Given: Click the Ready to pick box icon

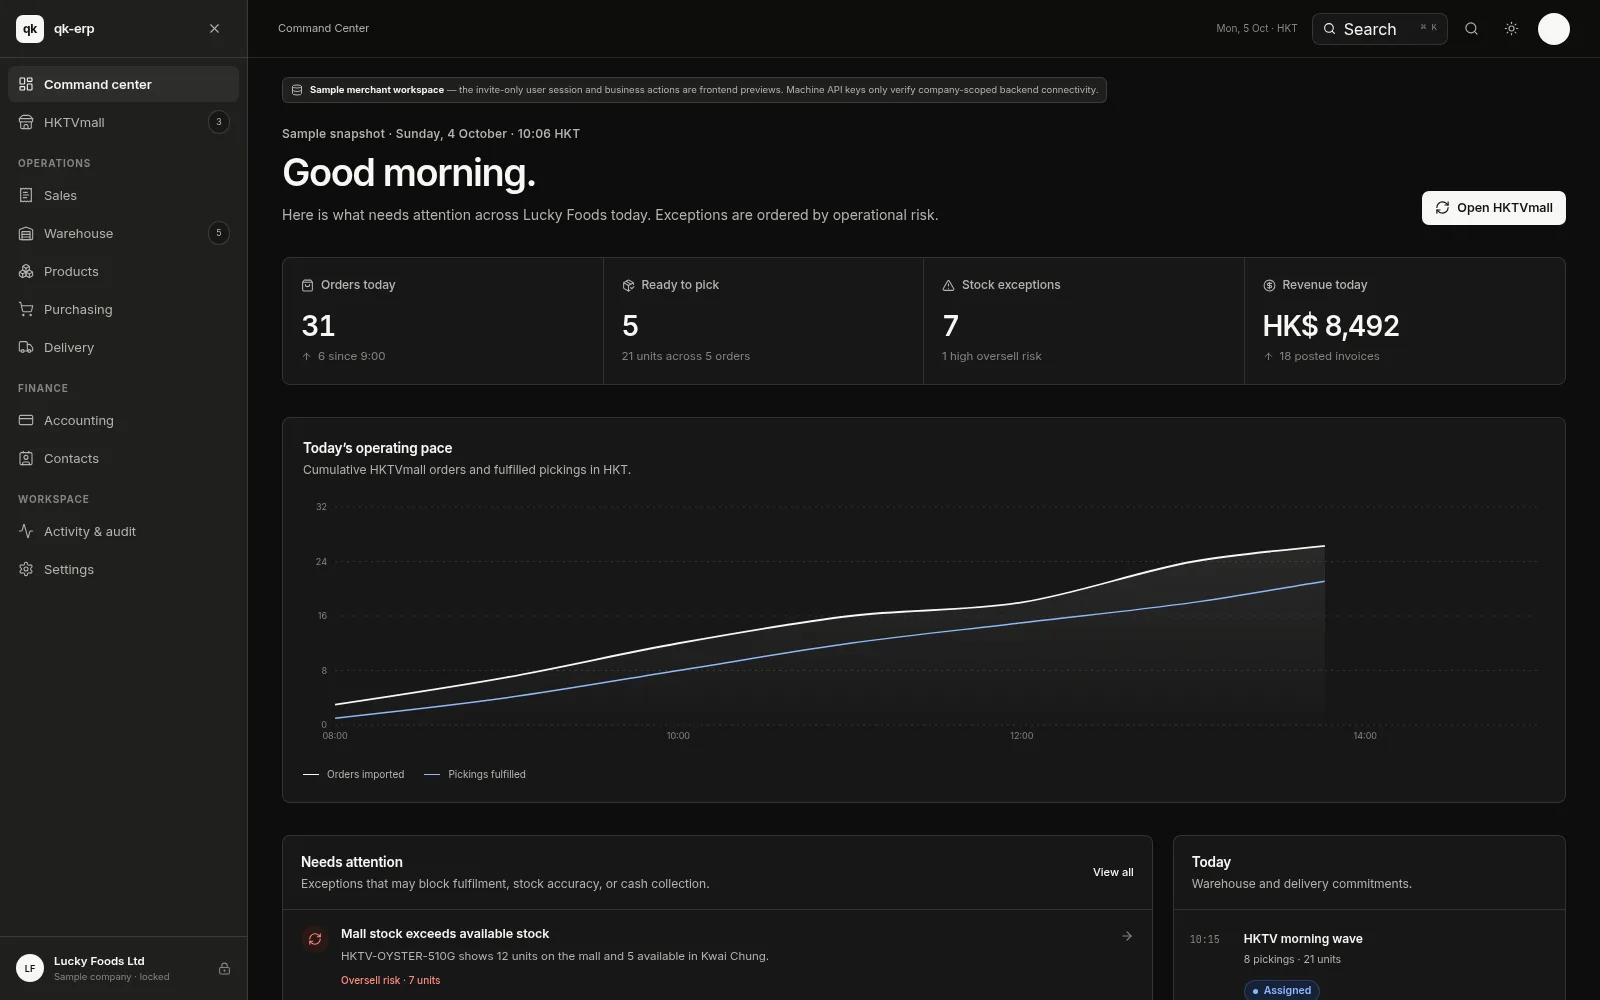Looking at the screenshot, I should [628, 285].
